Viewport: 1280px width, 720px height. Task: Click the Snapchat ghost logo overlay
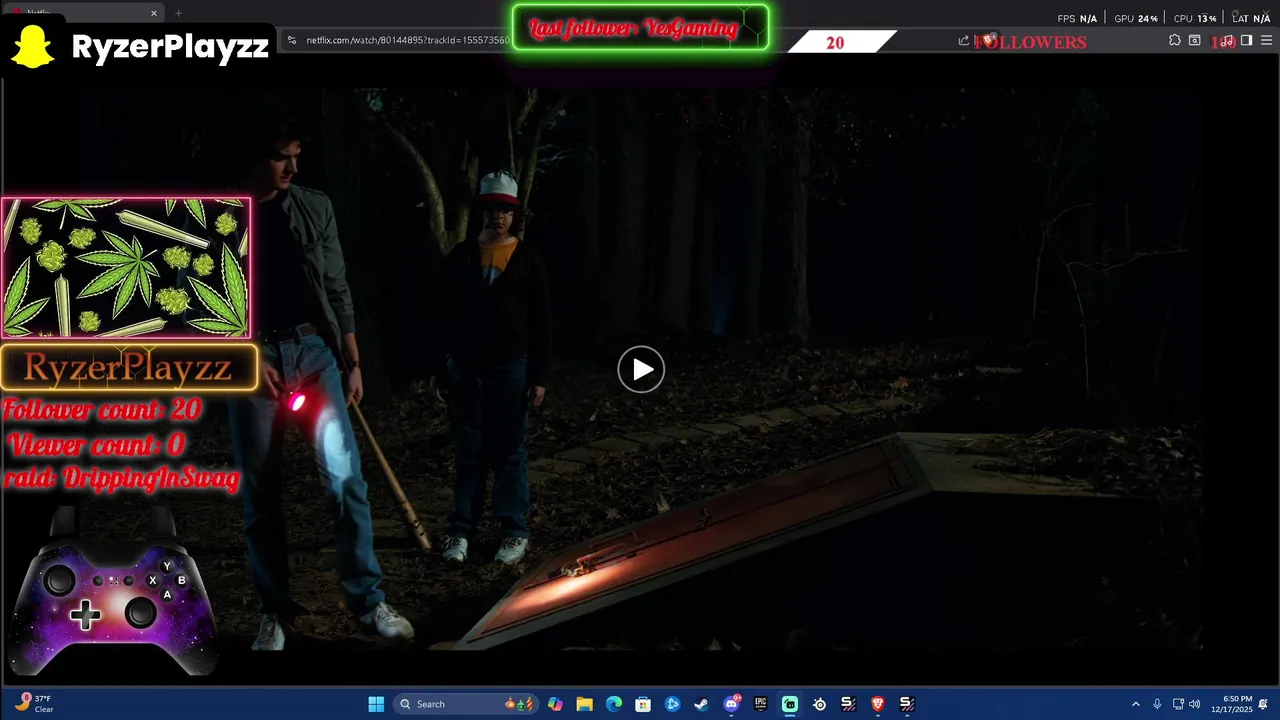tap(33, 47)
